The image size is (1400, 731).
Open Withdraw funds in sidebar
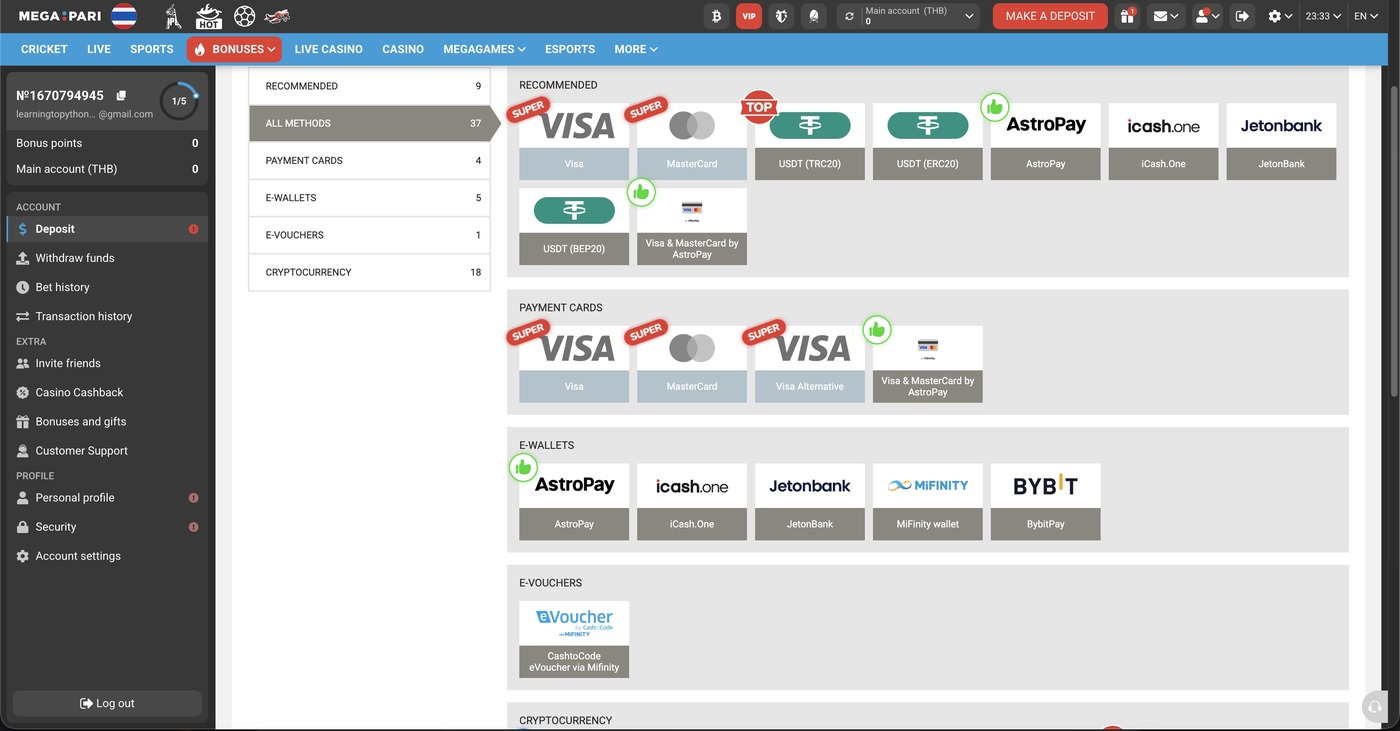(x=107, y=258)
